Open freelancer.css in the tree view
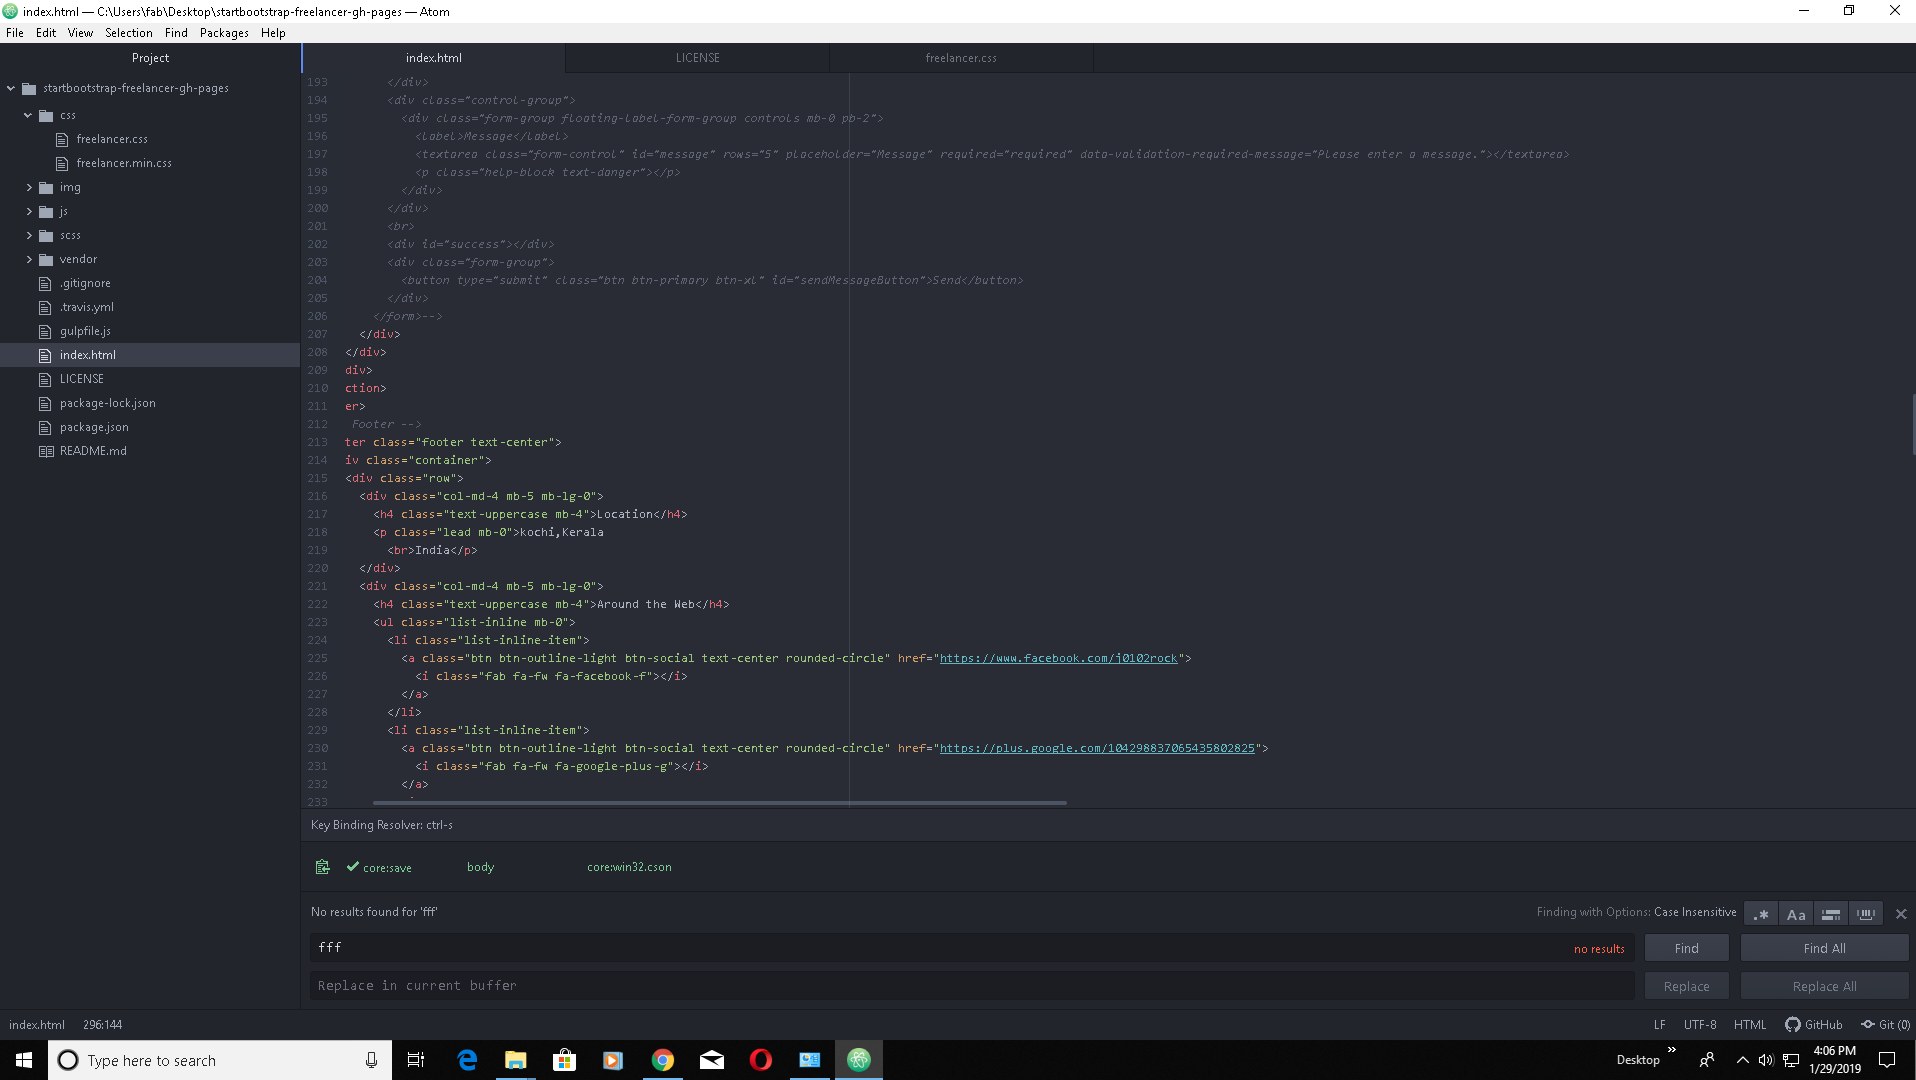This screenshot has height=1080, width=1916. 112,139
